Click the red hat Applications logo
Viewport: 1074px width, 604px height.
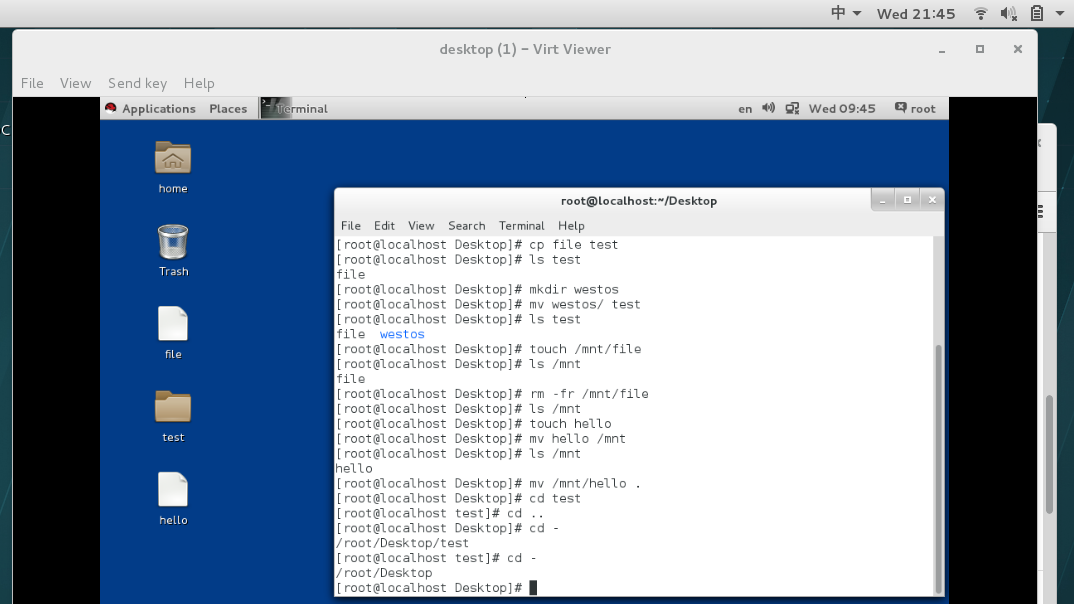point(111,108)
